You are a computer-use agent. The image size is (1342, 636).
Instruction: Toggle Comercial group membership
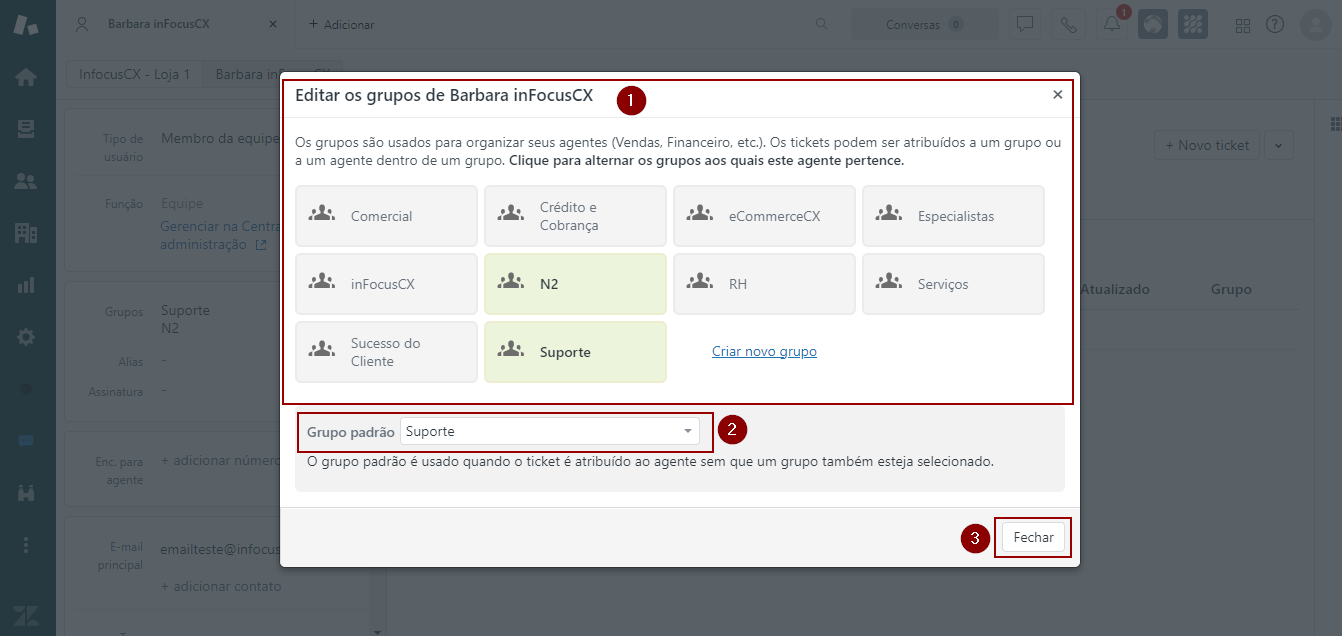click(x=386, y=216)
